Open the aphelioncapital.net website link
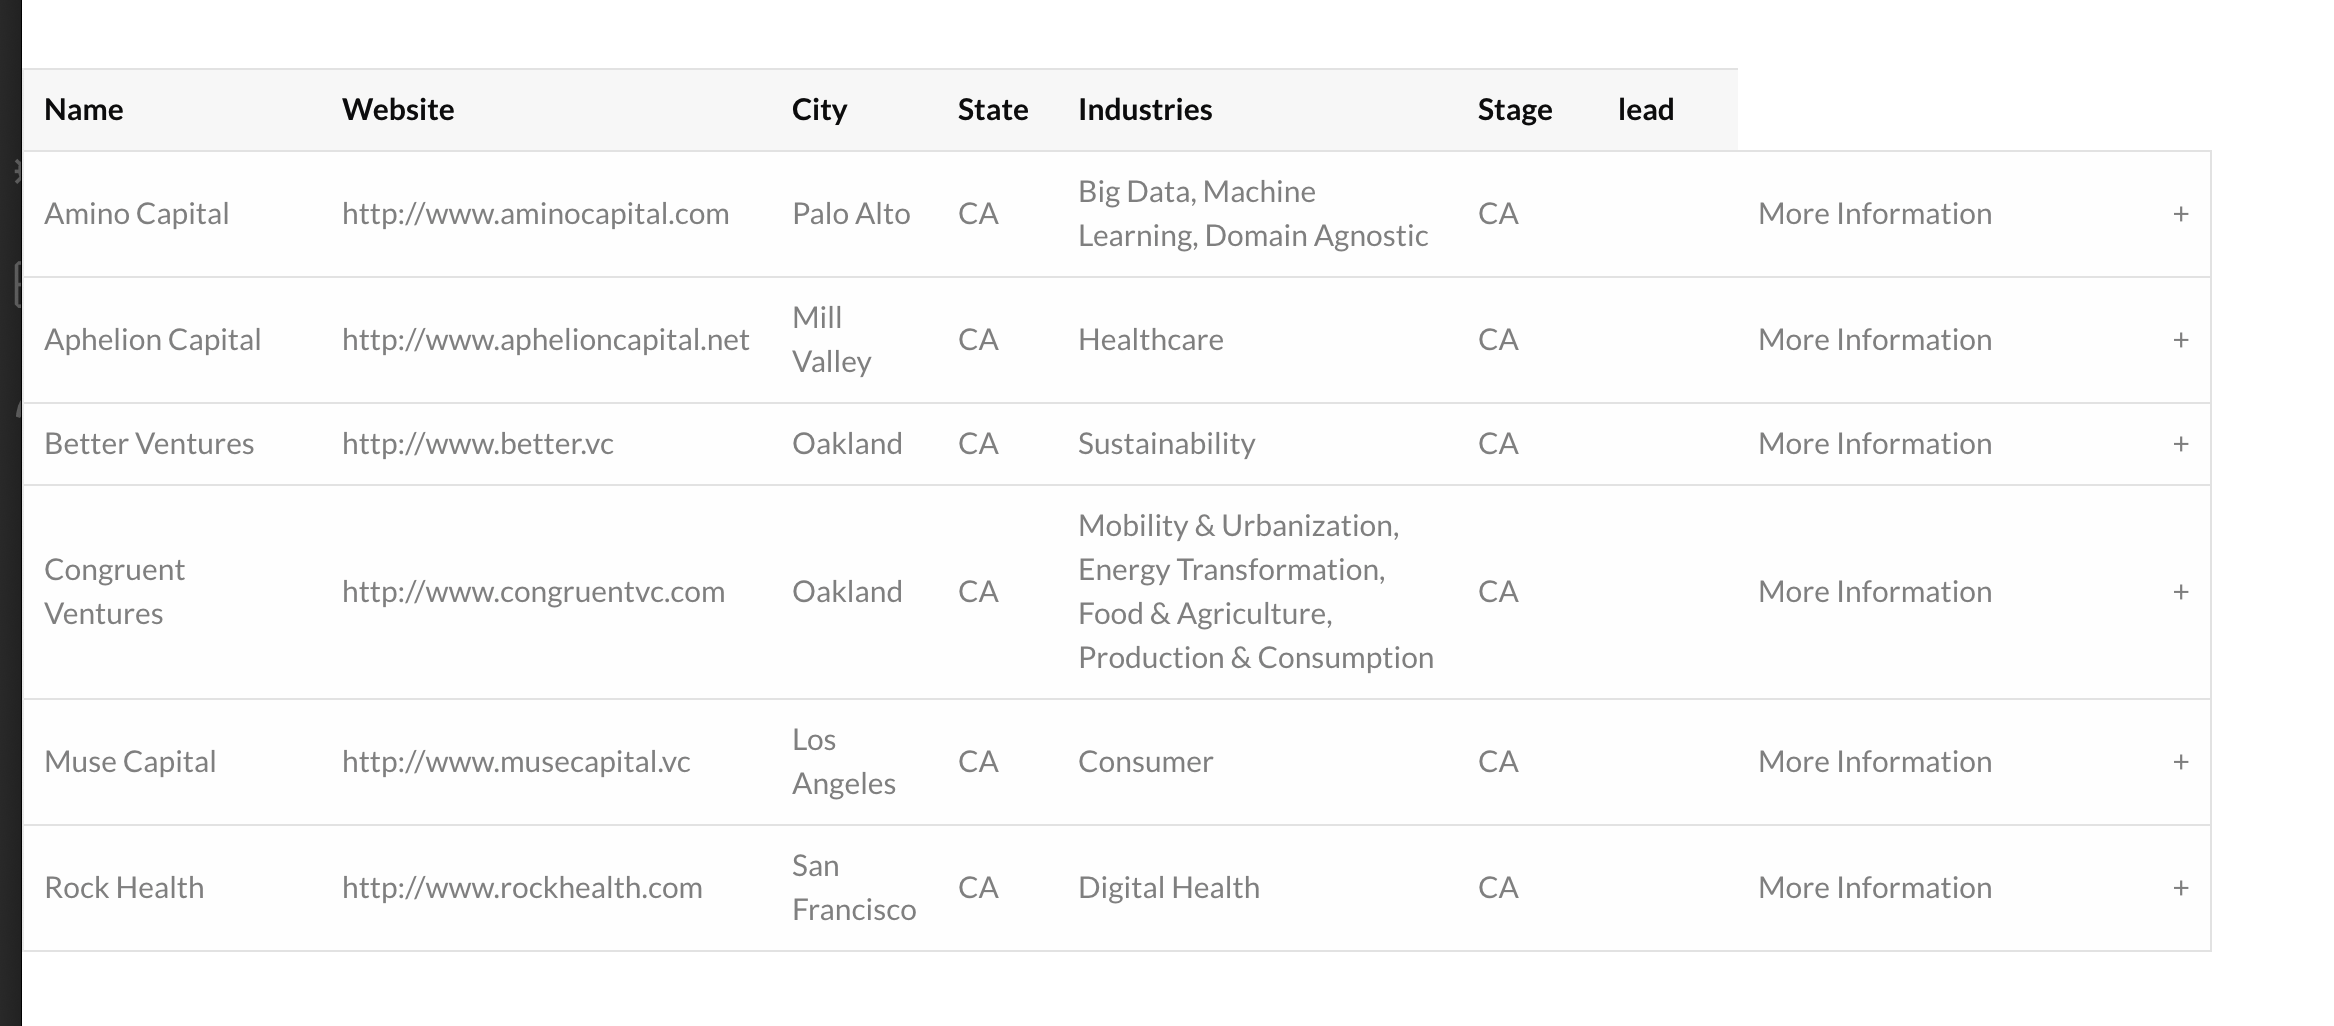This screenshot has width=2334, height=1026. [545, 340]
